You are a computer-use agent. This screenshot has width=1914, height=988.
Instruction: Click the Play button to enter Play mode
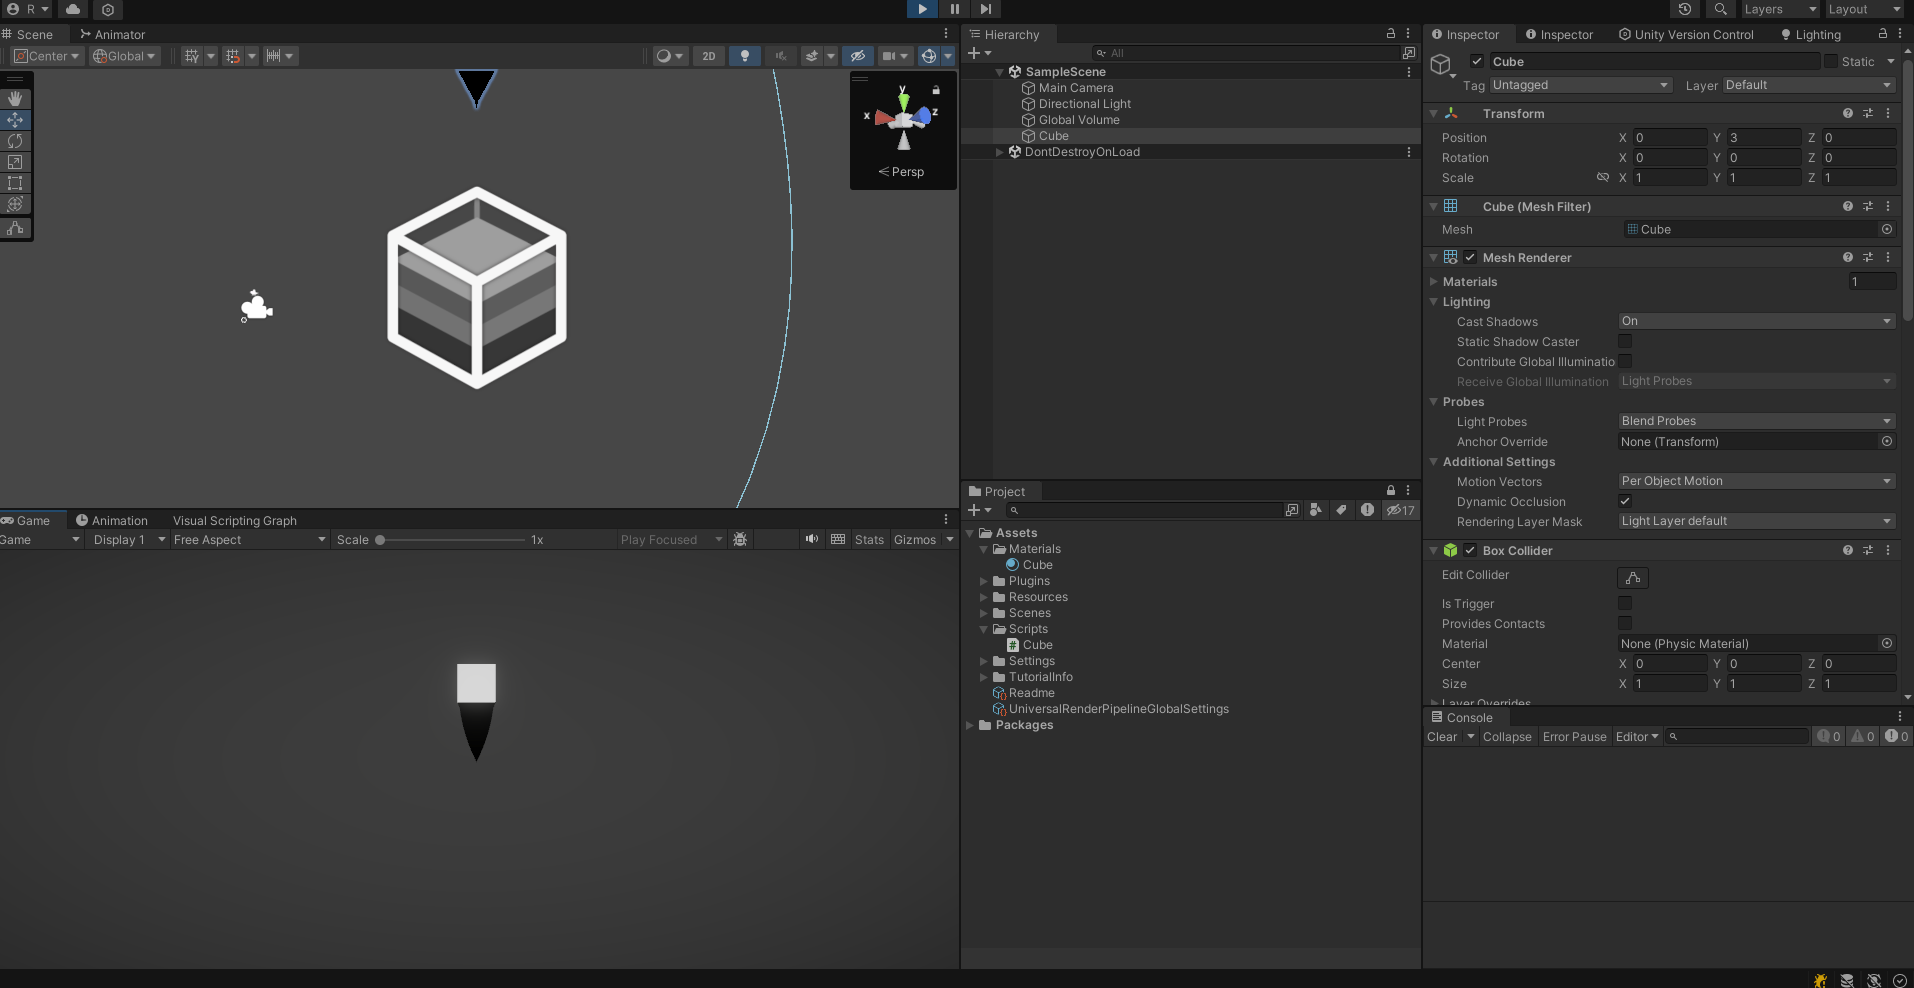(x=922, y=9)
